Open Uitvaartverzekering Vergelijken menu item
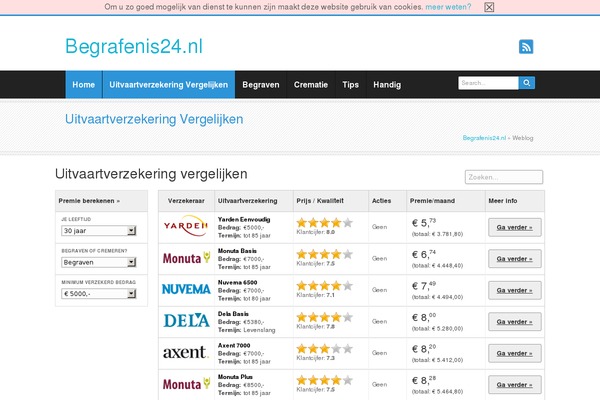Image resolution: width=600 pixels, height=400 pixels. click(169, 85)
